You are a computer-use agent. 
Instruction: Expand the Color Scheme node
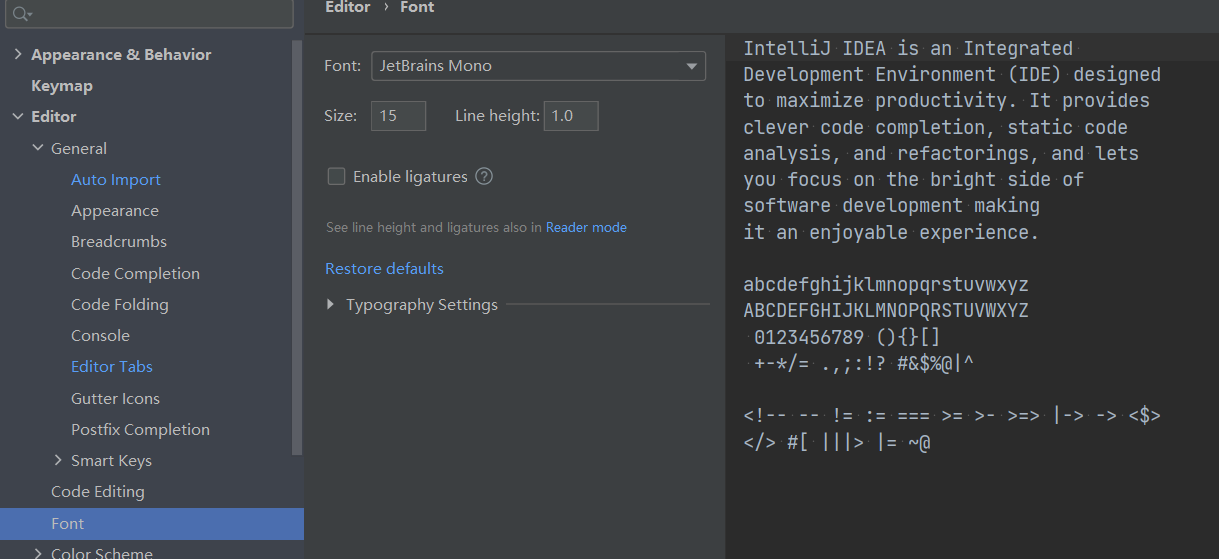click(x=38, y=553)
